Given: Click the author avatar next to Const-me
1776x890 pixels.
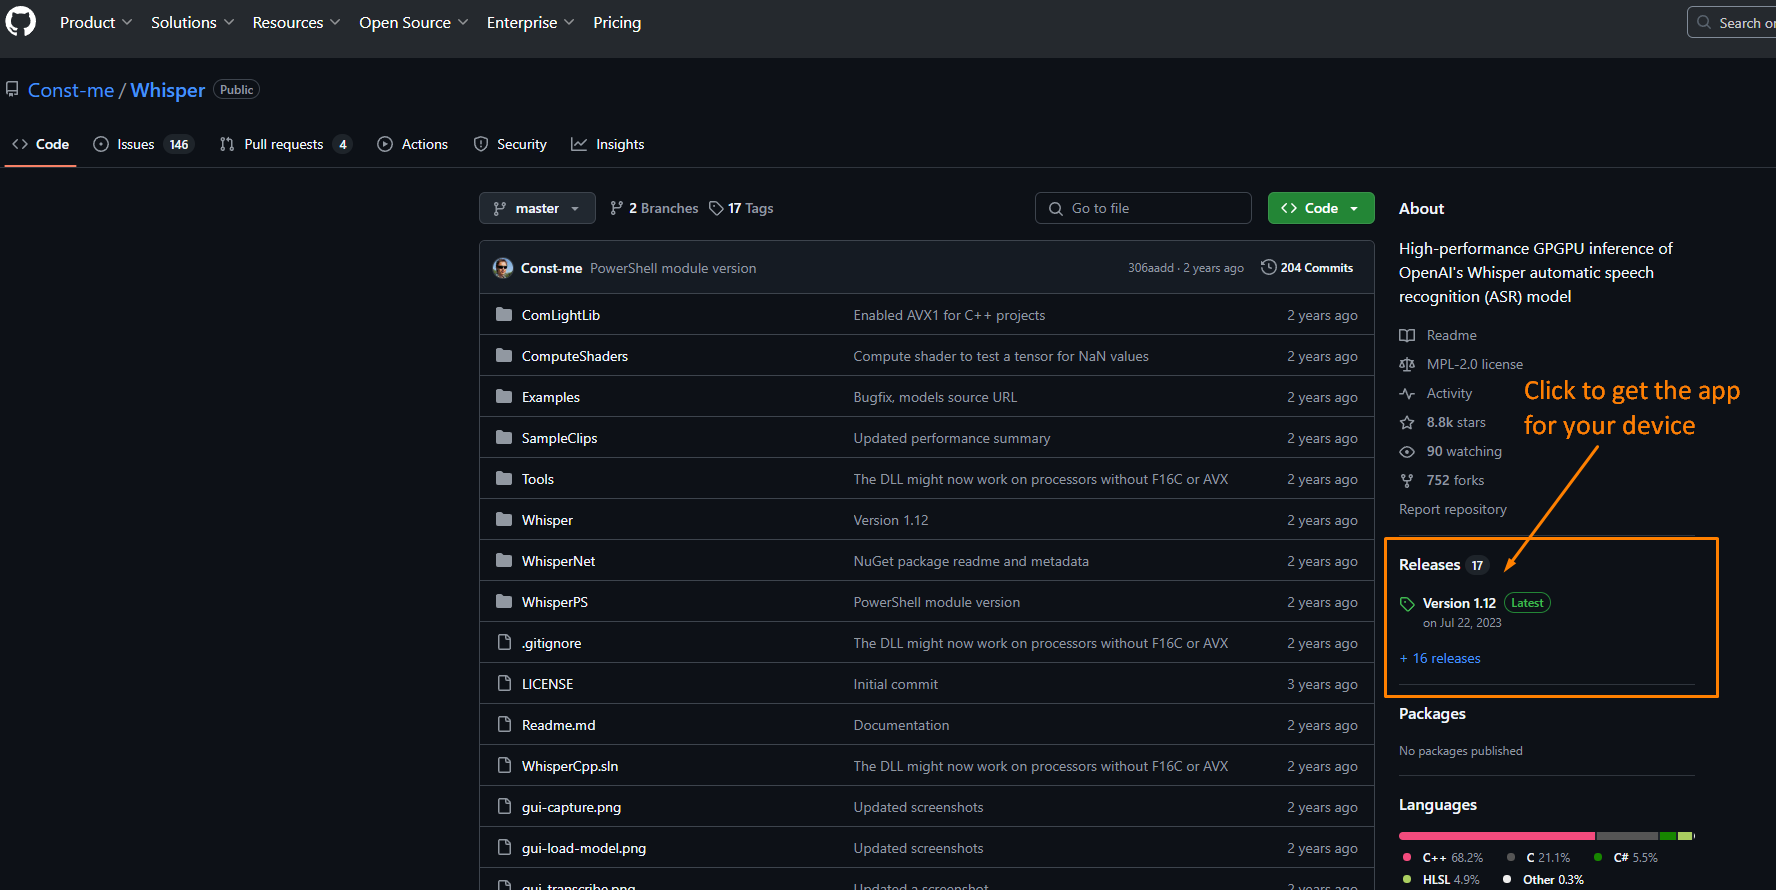Looking at the screenshot, I should [503, 268].
